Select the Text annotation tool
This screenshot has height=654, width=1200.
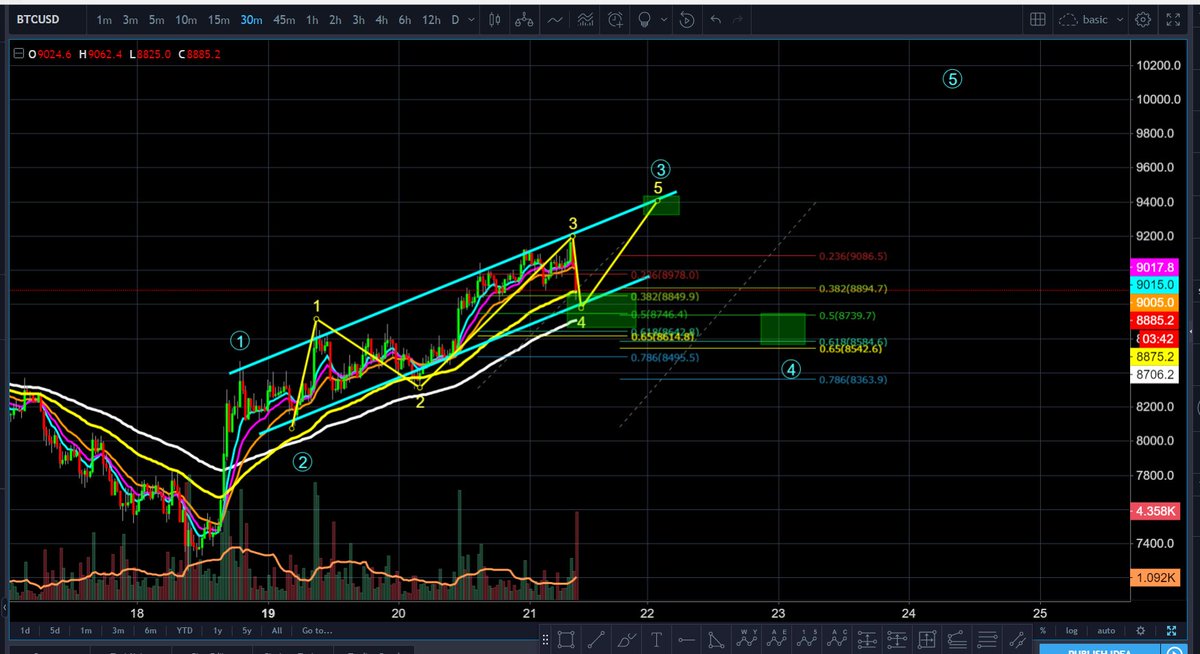pyautogui.click(x=656, y=638)
